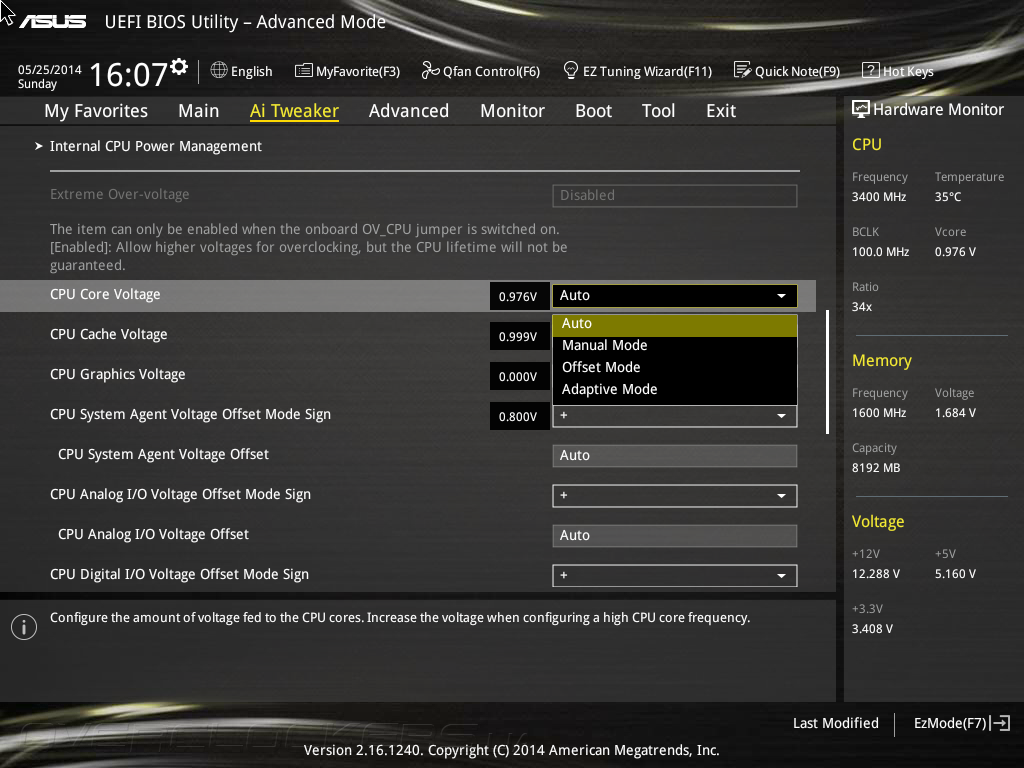Choose Auto in the voltage mode list
The image size is (1024, 768).
click(x=675, y=324)
